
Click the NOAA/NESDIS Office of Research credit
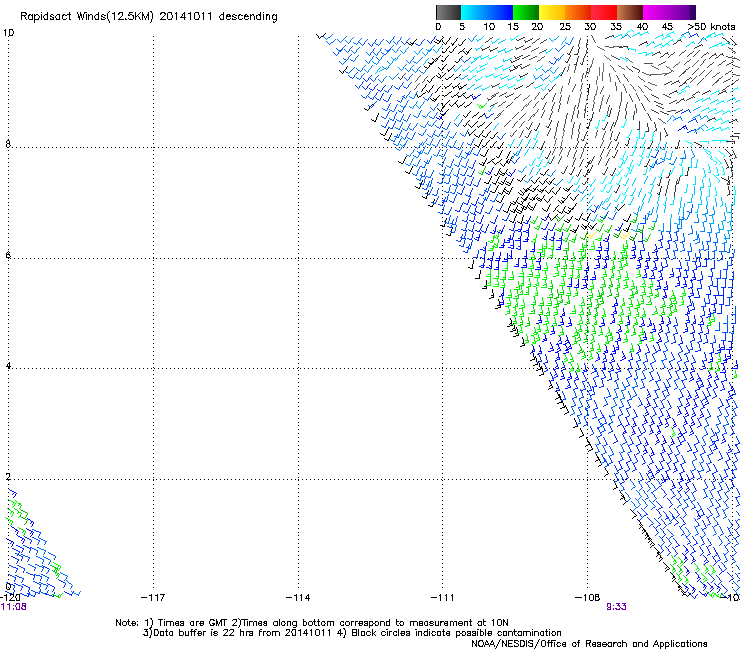tap(589, 644)
